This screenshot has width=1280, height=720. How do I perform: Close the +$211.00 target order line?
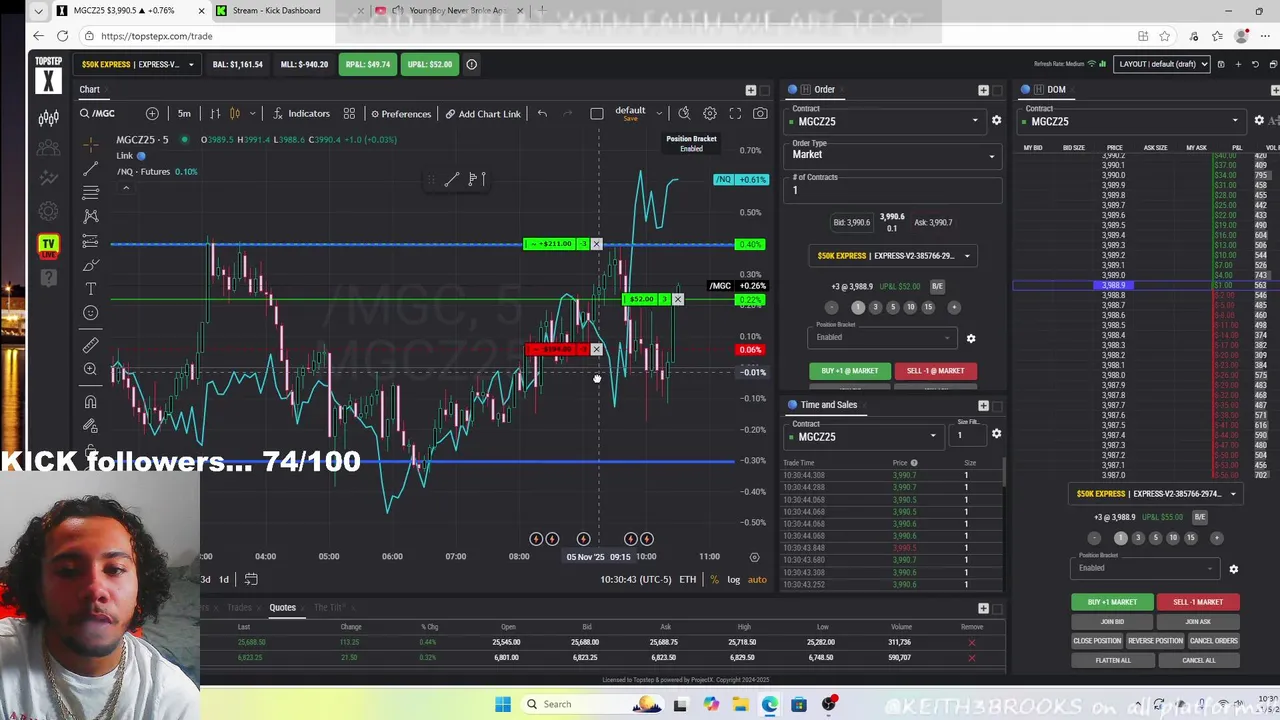596,244
